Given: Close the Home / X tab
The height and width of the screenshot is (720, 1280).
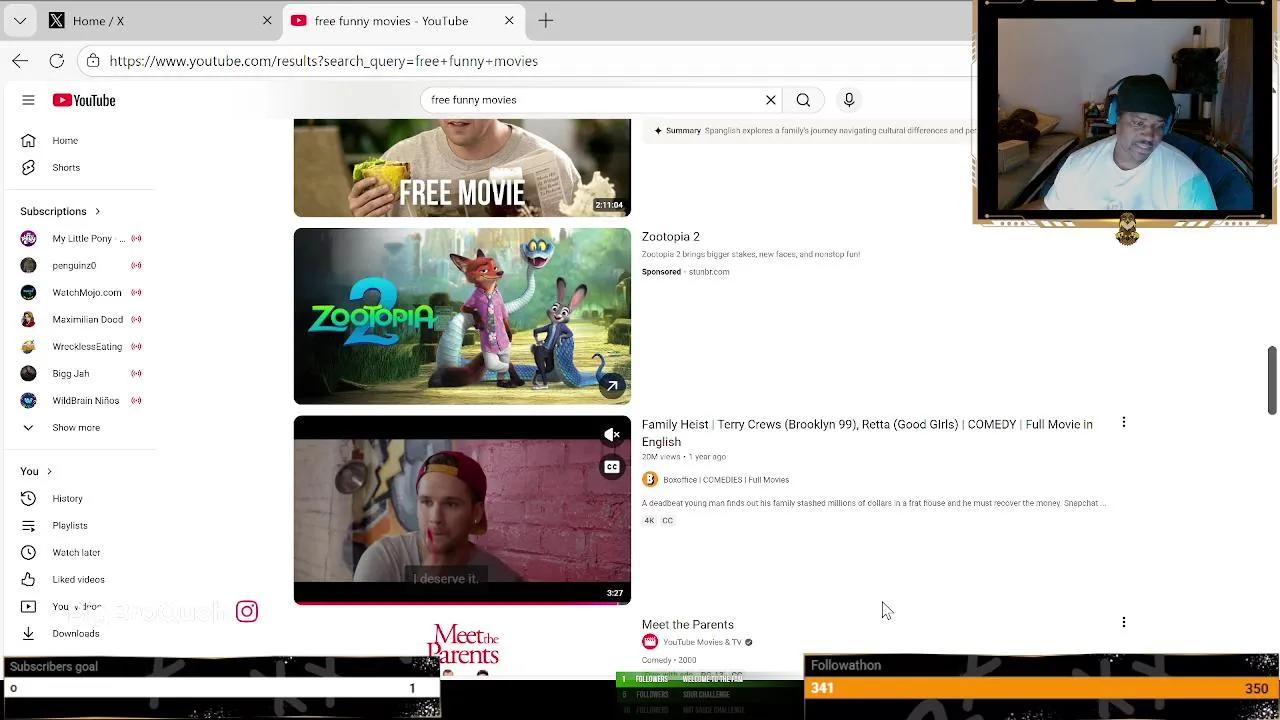Looking at the screenshot, I should click(x=267, y=20).
